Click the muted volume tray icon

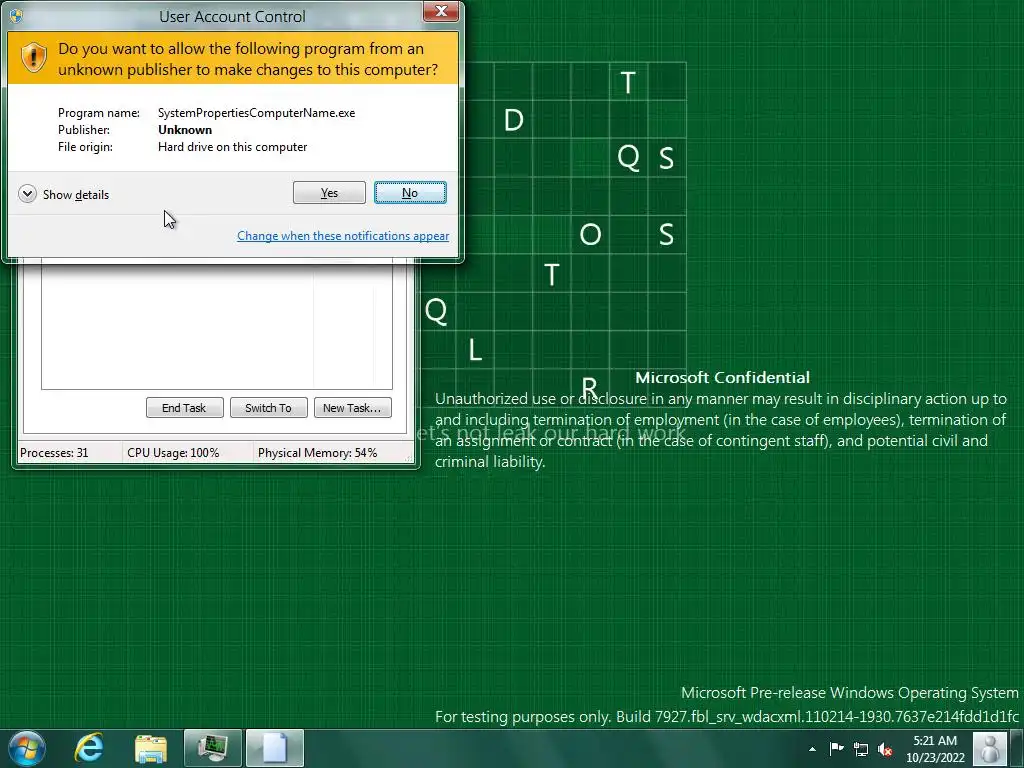coord(886,749)
